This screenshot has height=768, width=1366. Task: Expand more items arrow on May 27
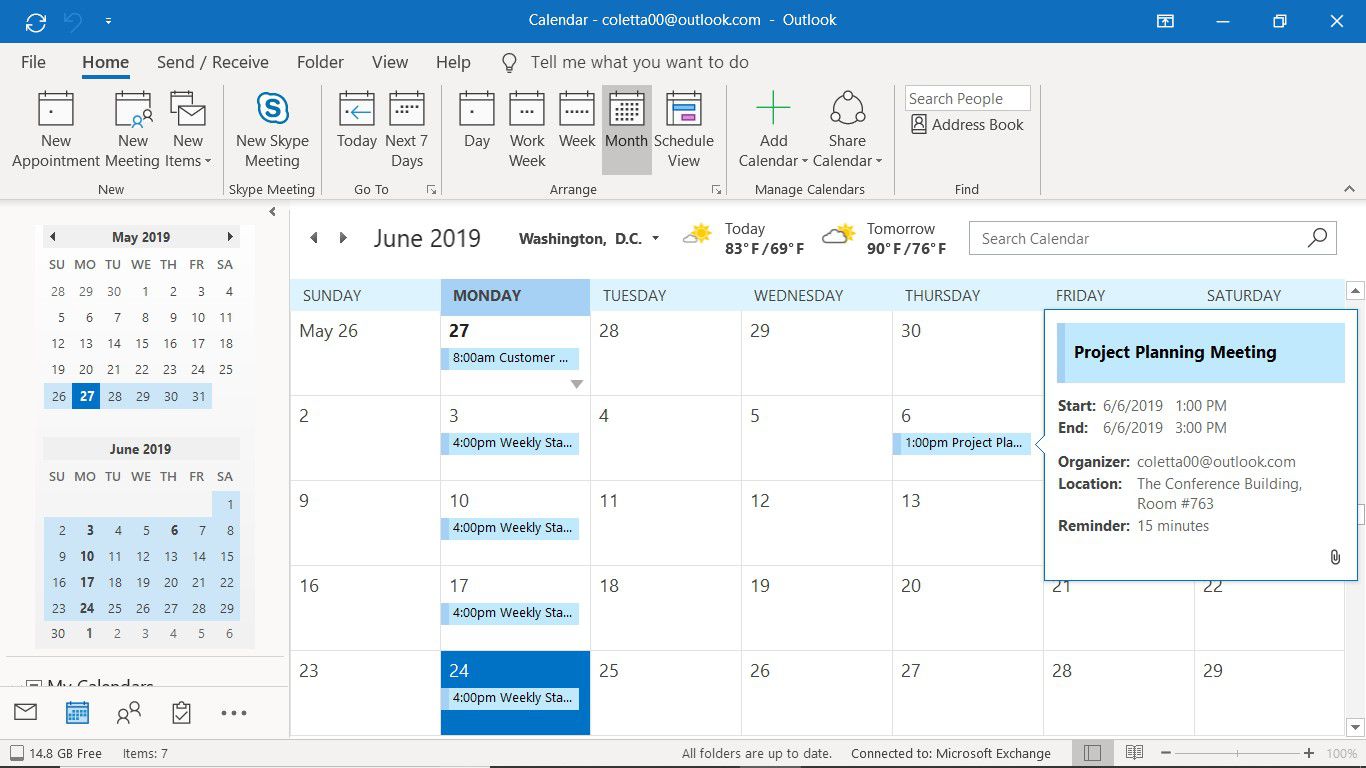tap(576, 384)
